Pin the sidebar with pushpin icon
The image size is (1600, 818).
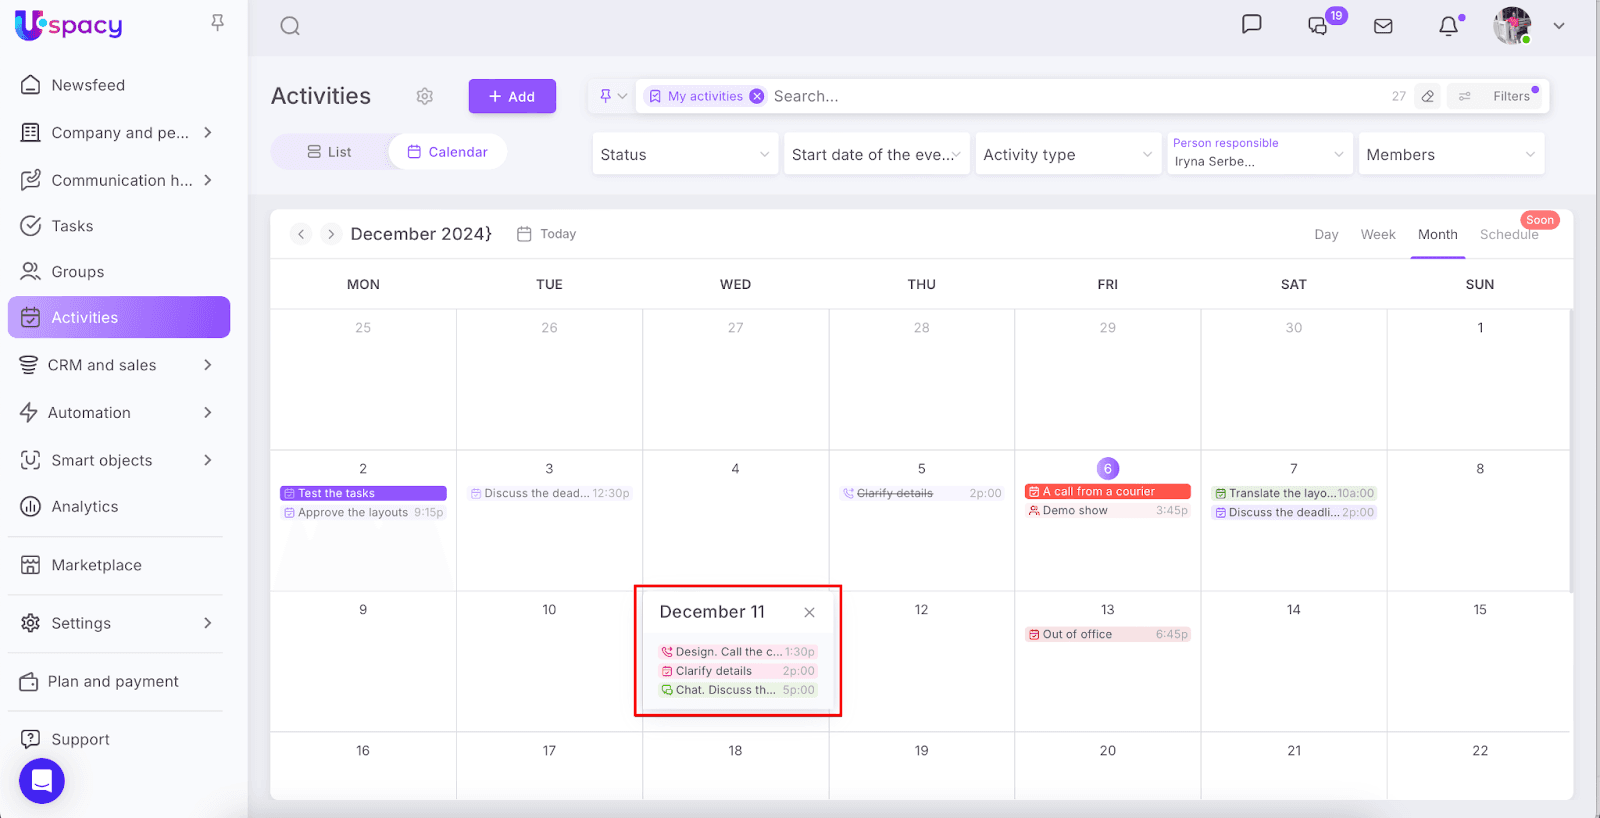[x=217, y=23]
